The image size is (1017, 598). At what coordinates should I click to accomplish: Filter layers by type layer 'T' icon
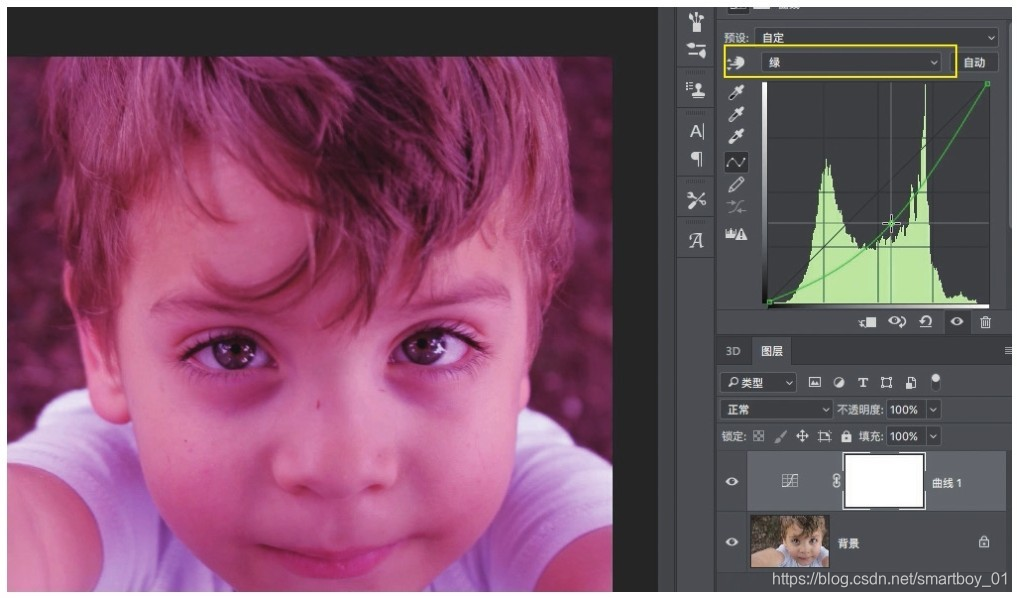(x=863, y=383)
